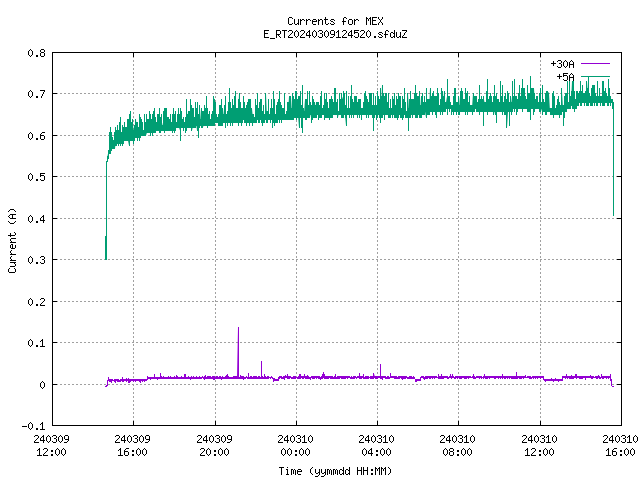The image size is (640, 480).
Task: Click the "Time (yymmdd HH:MM)" x-axis label
Action: click(x=335, y=471)
